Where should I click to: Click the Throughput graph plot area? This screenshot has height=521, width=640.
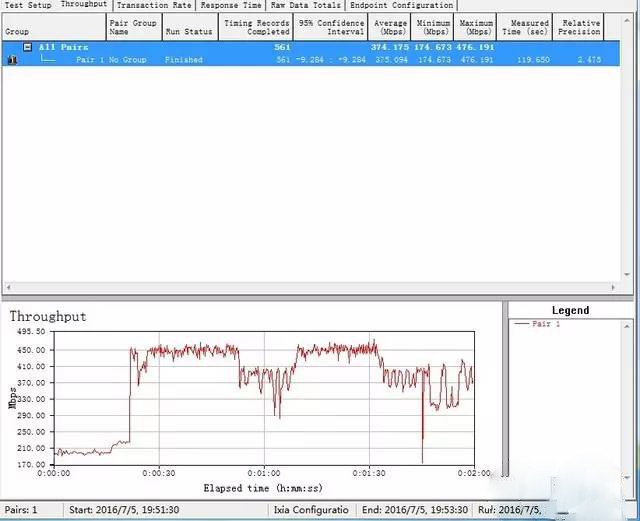coord(263,398)
